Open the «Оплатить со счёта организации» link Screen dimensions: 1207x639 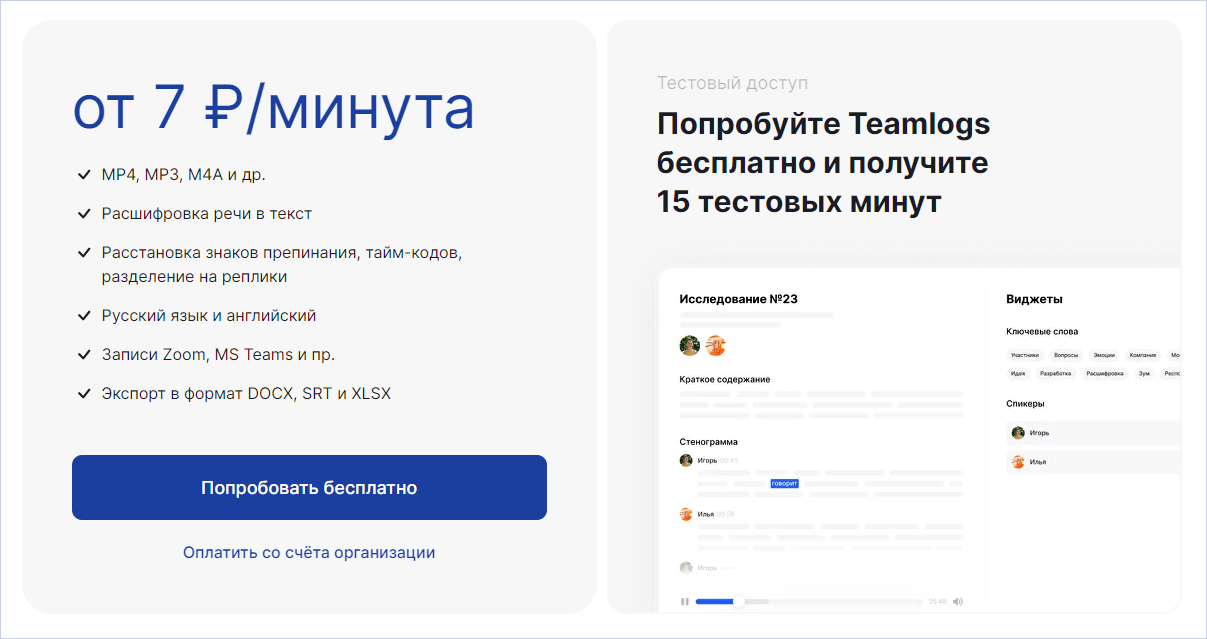click(x=309, y=552)
